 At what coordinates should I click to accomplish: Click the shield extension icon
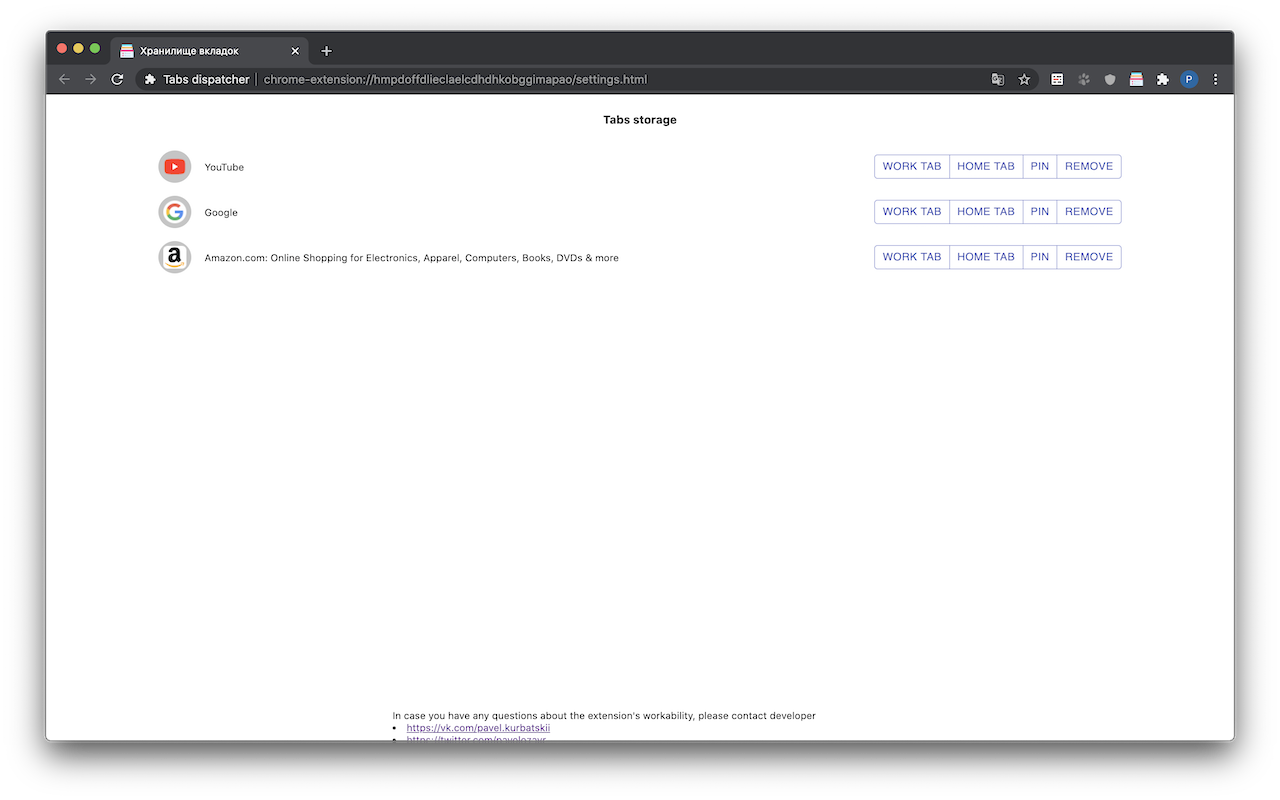[1110, 79]
